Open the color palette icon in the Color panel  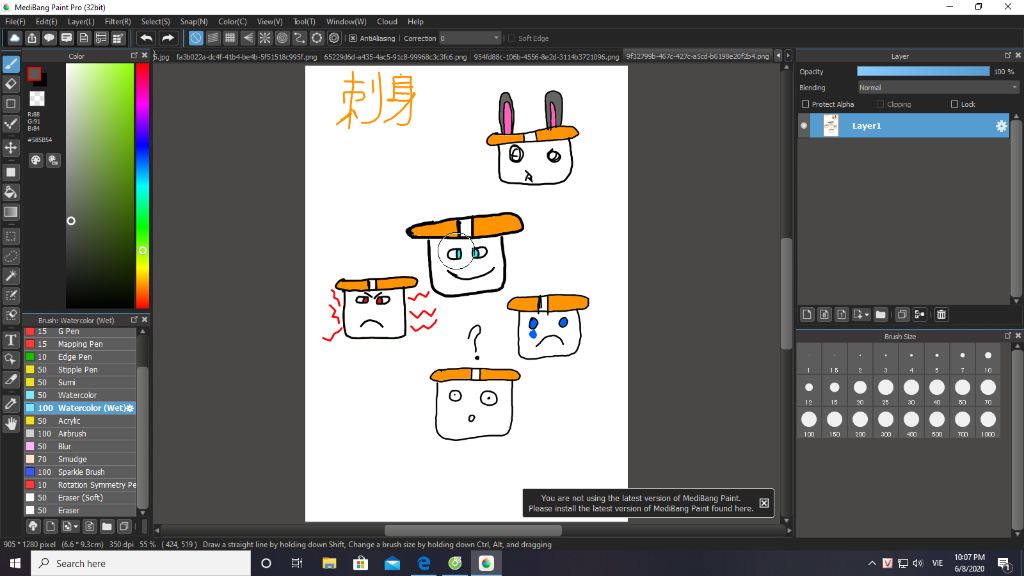(x=36, y=160)
